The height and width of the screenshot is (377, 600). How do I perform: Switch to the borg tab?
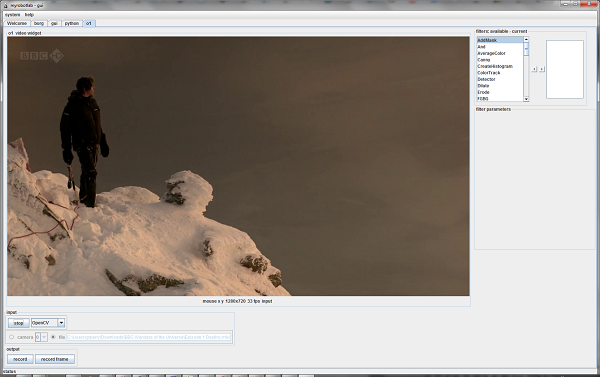(39, 23)
